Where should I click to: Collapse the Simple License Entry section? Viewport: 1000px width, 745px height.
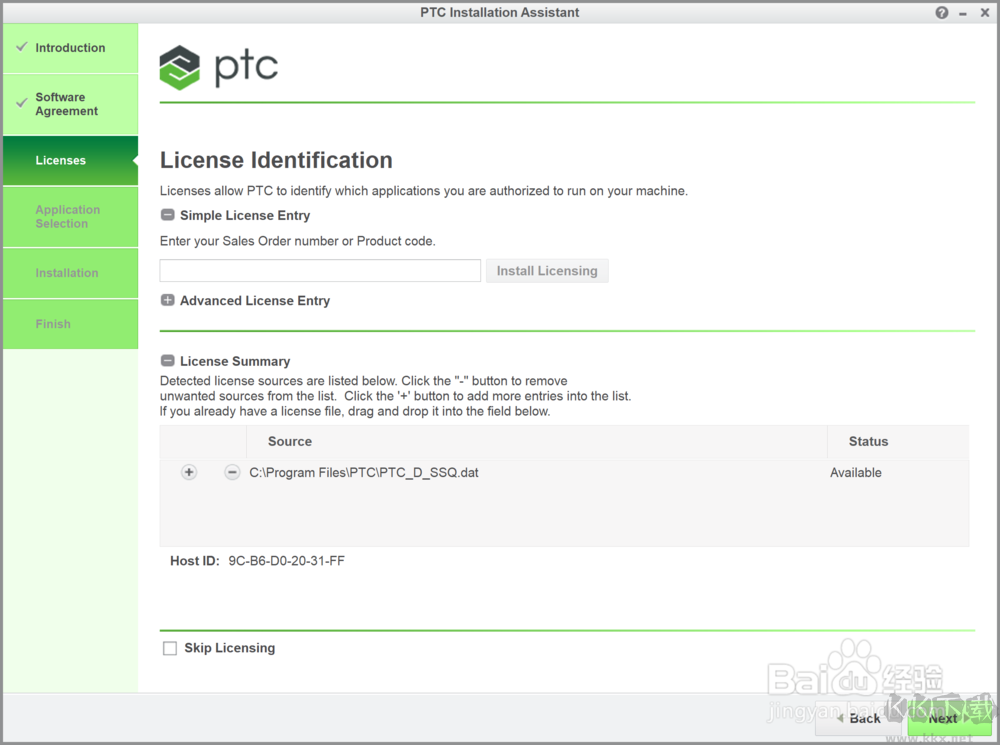[167, 215]
